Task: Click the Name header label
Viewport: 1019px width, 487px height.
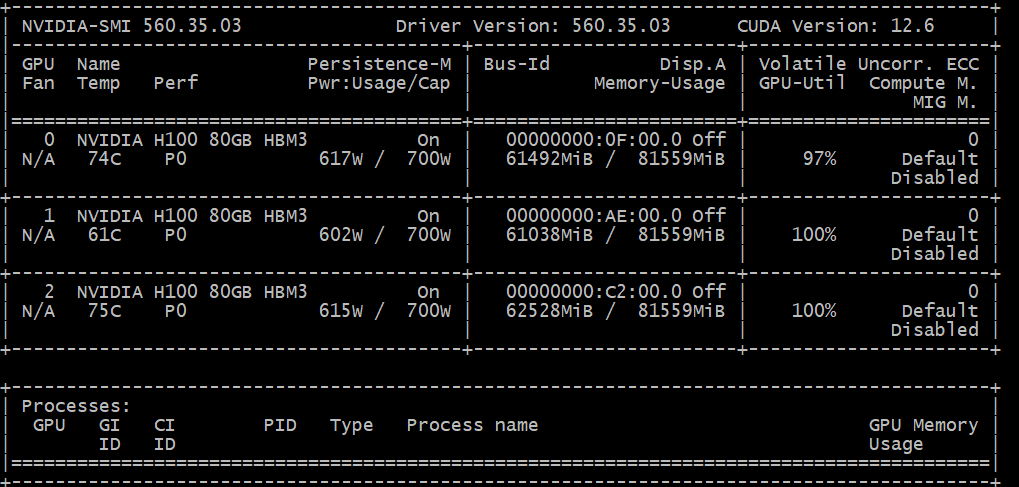Action: pyautogui.click(x=98, y=64)
